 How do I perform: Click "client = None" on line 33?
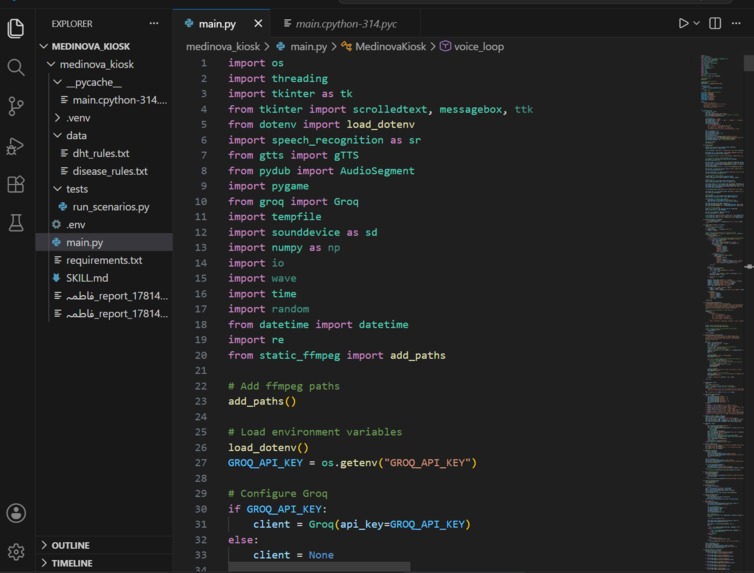[293, 555]
